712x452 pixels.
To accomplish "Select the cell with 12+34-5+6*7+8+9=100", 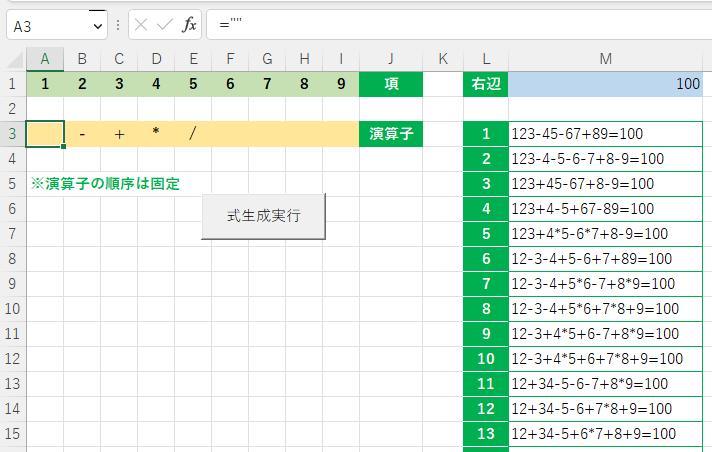I will 605,433.
